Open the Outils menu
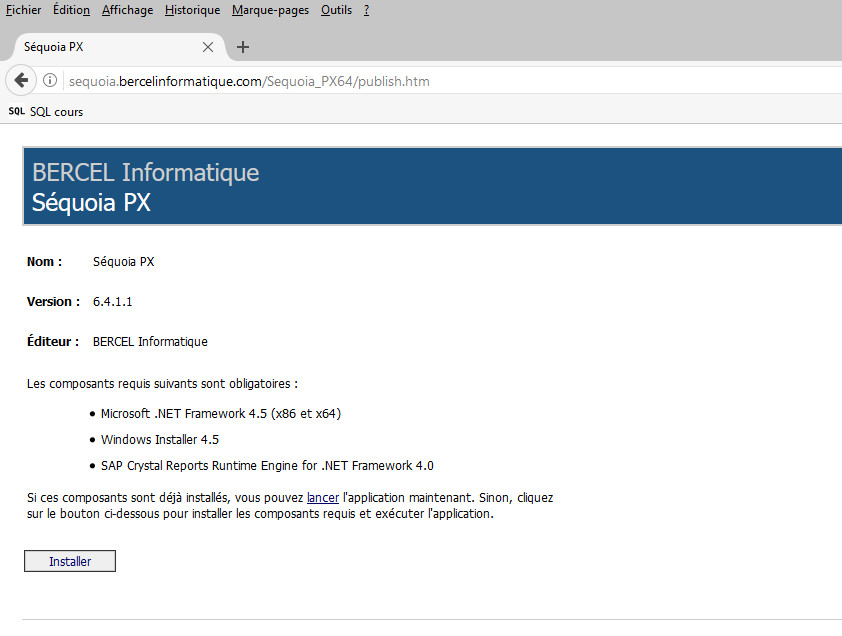Viewport: 842px width, 636px height. (336, 9)
